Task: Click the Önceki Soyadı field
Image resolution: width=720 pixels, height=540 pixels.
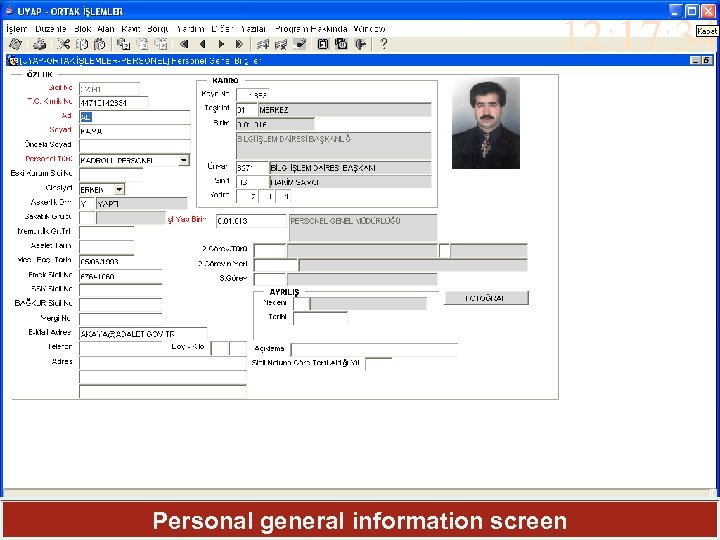Action: [x=135, y=146]
